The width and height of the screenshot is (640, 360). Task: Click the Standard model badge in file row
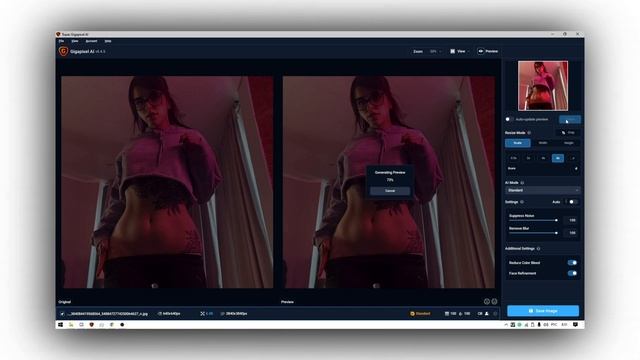420,314
